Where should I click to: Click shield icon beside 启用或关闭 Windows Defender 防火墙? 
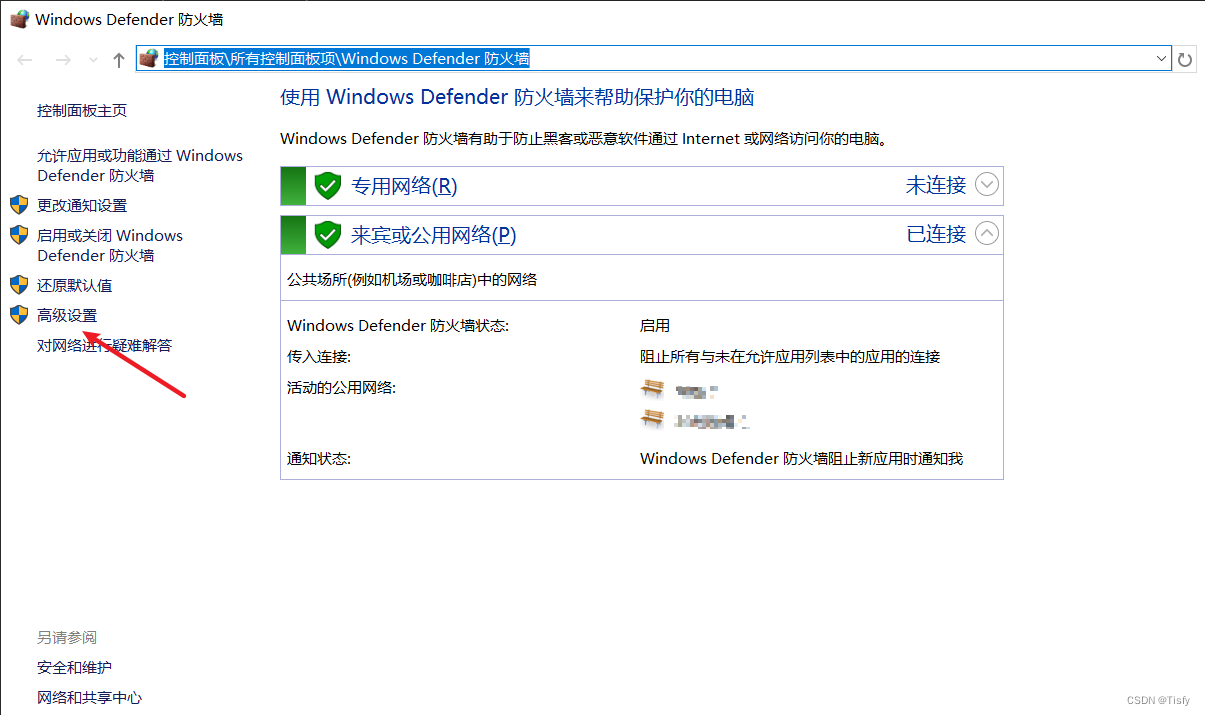tap(19, 235)
